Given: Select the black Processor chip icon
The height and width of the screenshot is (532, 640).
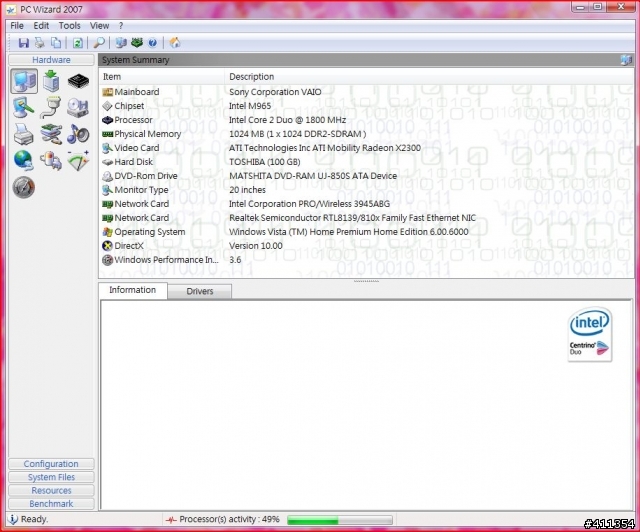Looking at the screenshot, I should [x=78, y=81].
